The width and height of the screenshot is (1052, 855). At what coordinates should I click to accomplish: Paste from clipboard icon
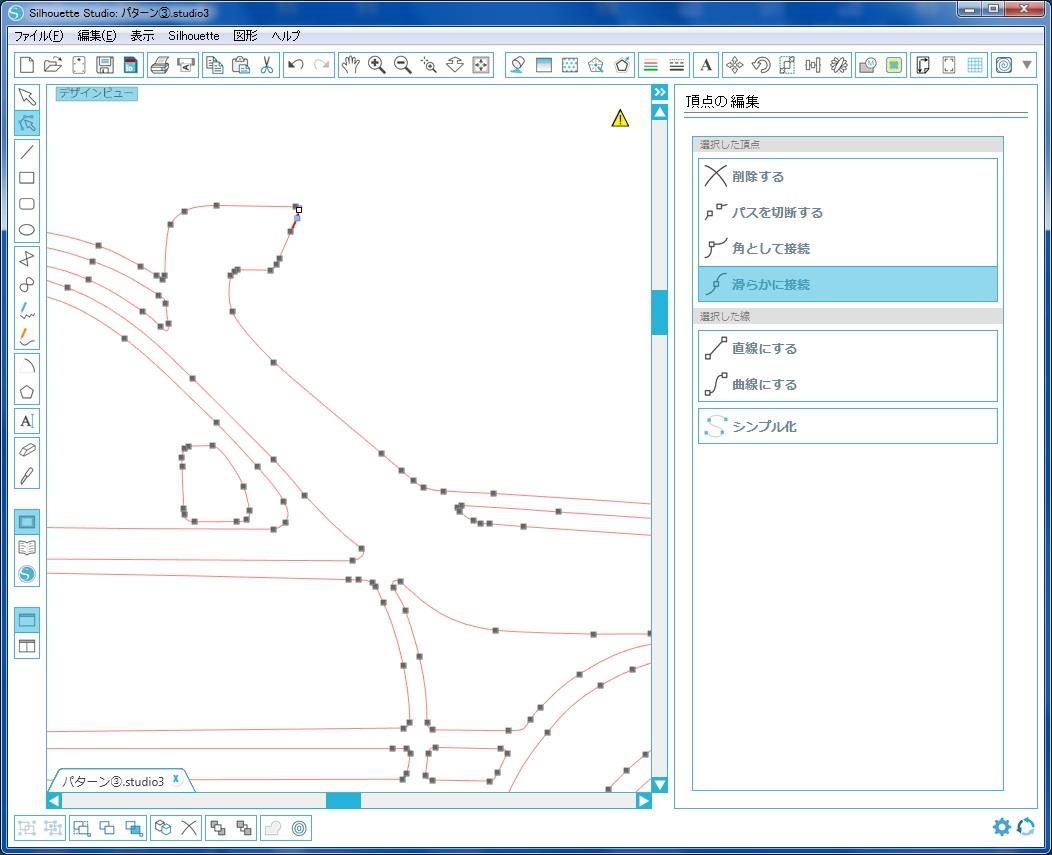pos(240,65)
